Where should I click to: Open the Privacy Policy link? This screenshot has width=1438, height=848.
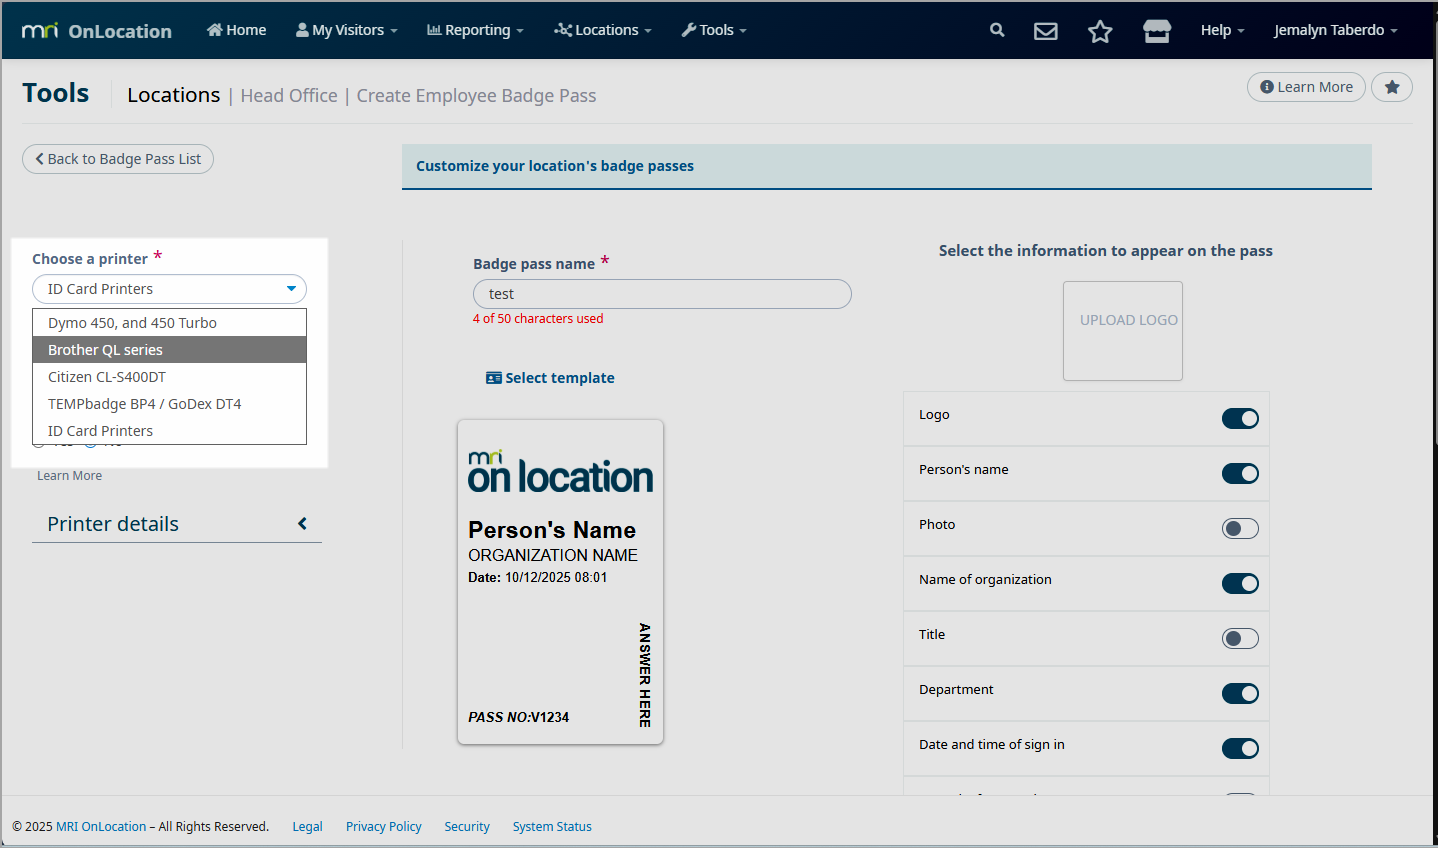383,827
